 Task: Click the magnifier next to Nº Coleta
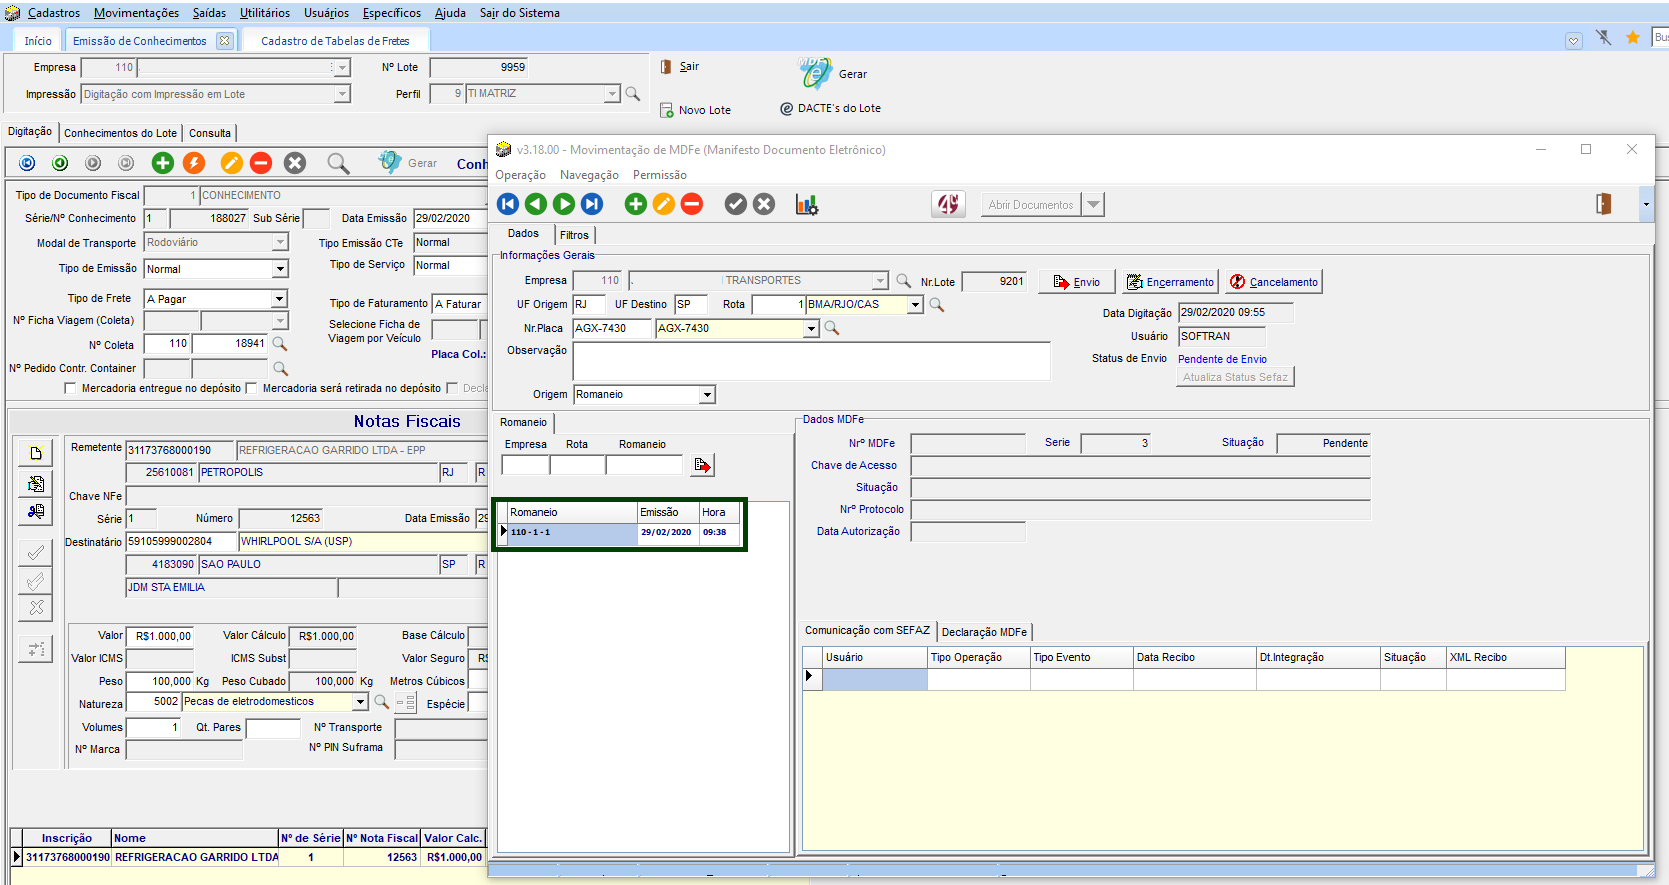(x=280, y=344)
